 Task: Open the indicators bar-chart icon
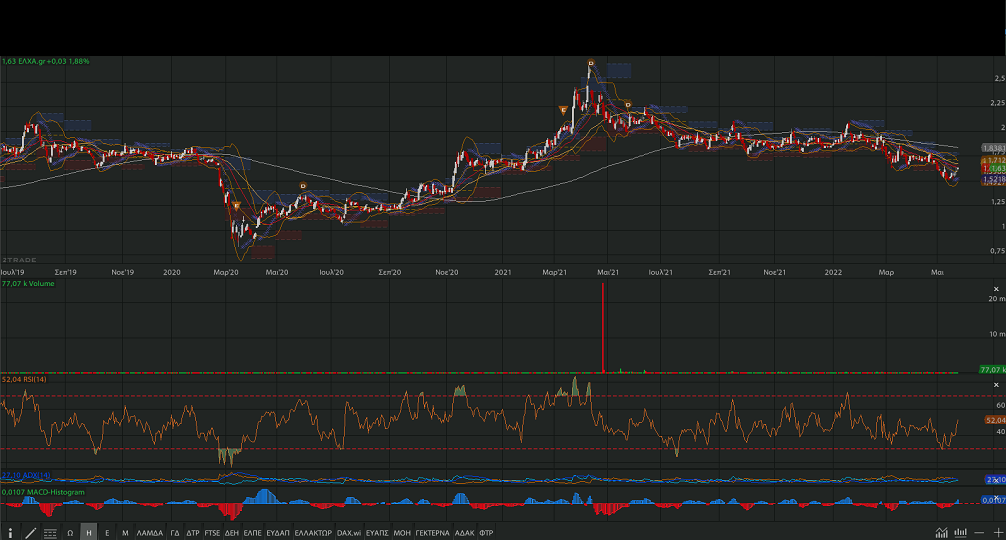[x=961, y=533]
